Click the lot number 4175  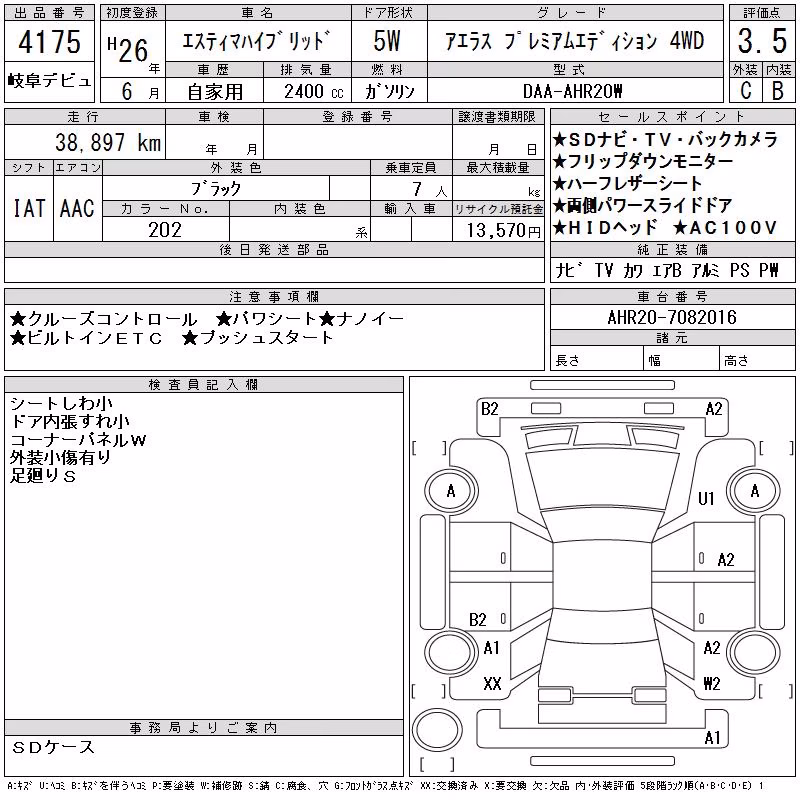(x=49, y=41)
